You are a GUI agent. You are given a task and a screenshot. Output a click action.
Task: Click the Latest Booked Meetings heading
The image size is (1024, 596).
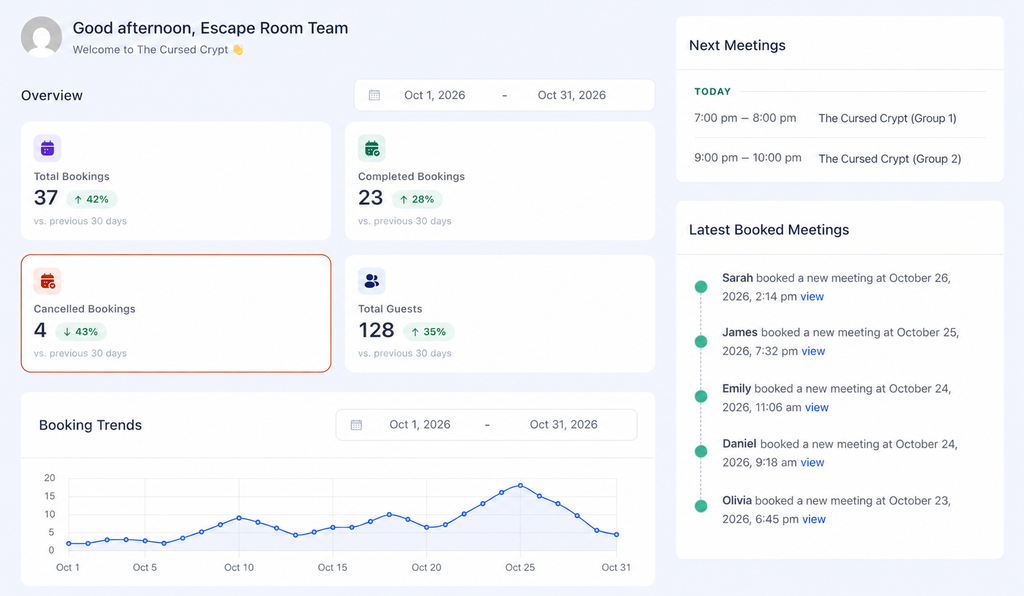pos(769,230)
